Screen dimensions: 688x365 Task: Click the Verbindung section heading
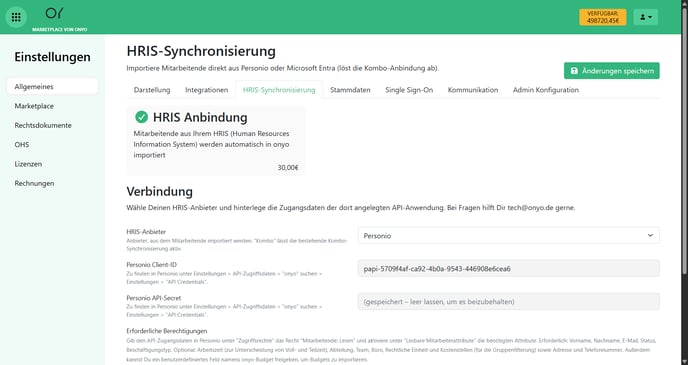[x=160, y=191]
